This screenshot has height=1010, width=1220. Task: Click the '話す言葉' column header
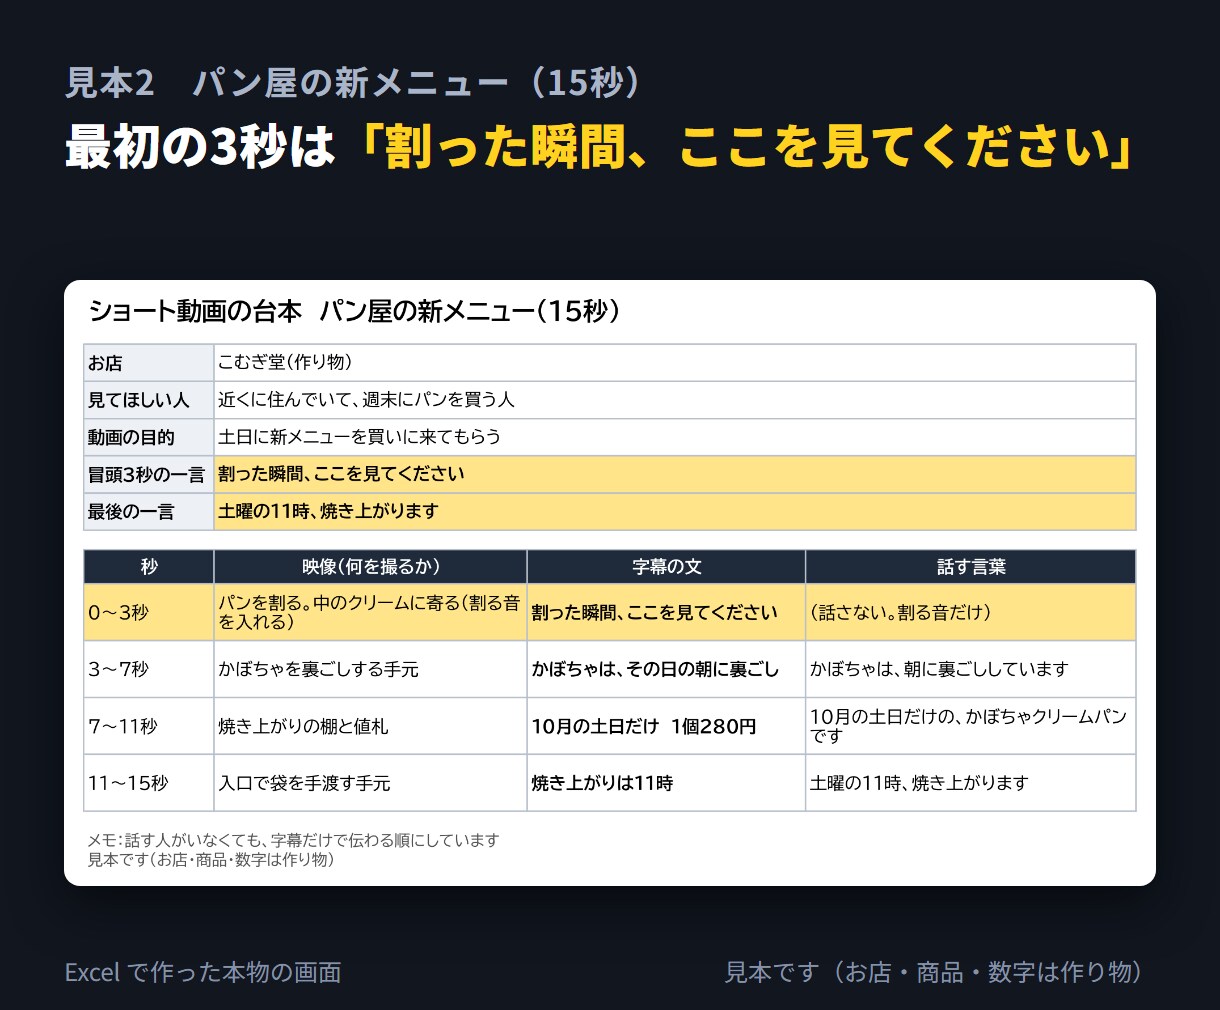(x=971, y=567)
